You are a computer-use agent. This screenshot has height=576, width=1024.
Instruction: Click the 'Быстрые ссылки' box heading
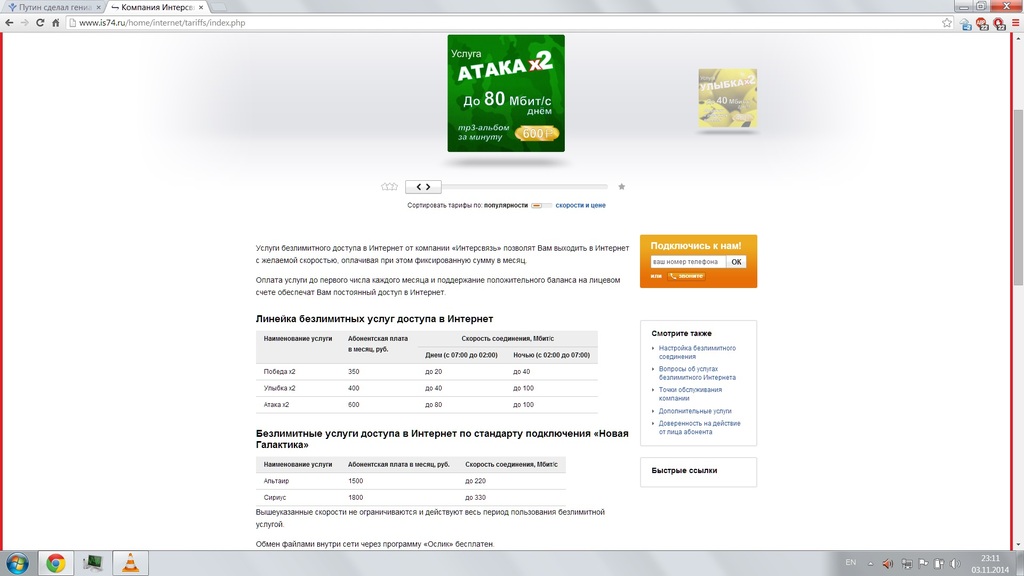coord(684,471)
